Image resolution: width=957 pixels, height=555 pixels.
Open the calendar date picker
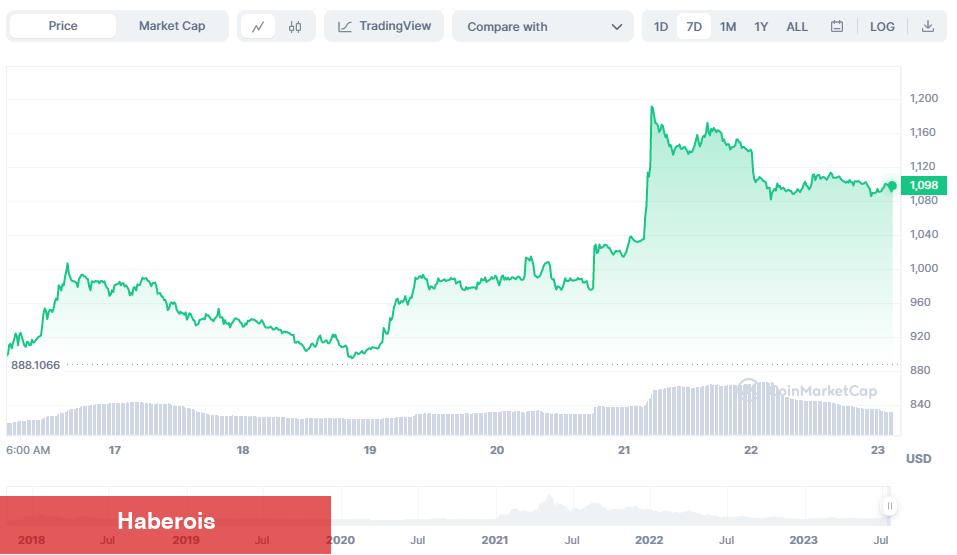(x=837, y=26)
